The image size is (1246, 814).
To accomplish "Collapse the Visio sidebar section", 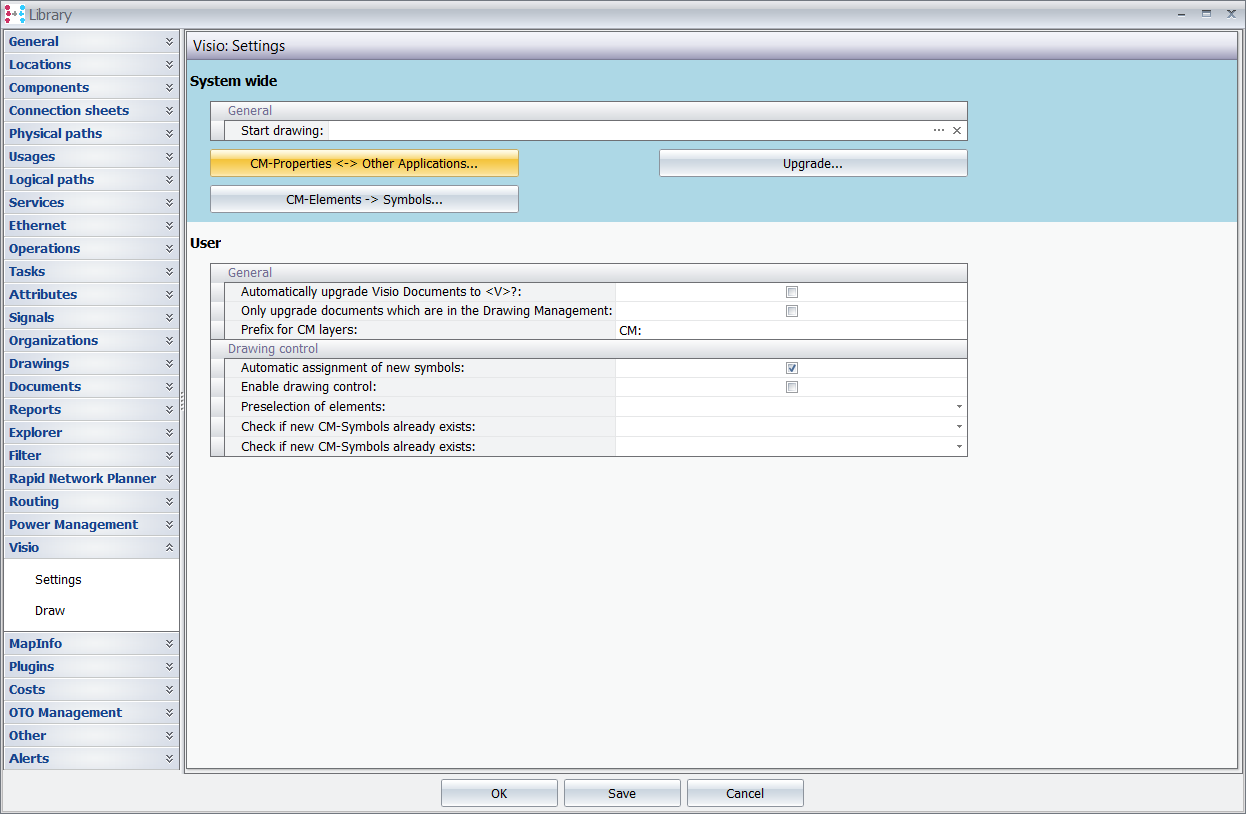I will [x=91, y=548].
